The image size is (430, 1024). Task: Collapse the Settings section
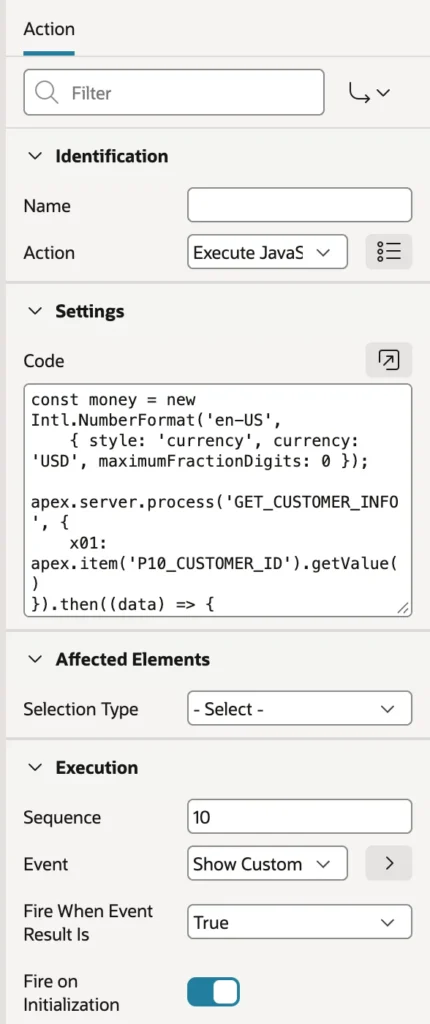[35, 311]
